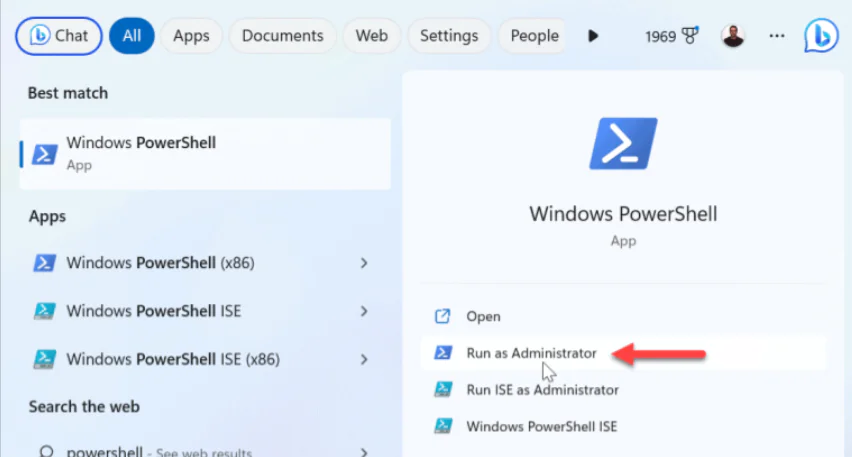Switch to the People filter
The image size is (852, 457).
(x=532, y=36)
